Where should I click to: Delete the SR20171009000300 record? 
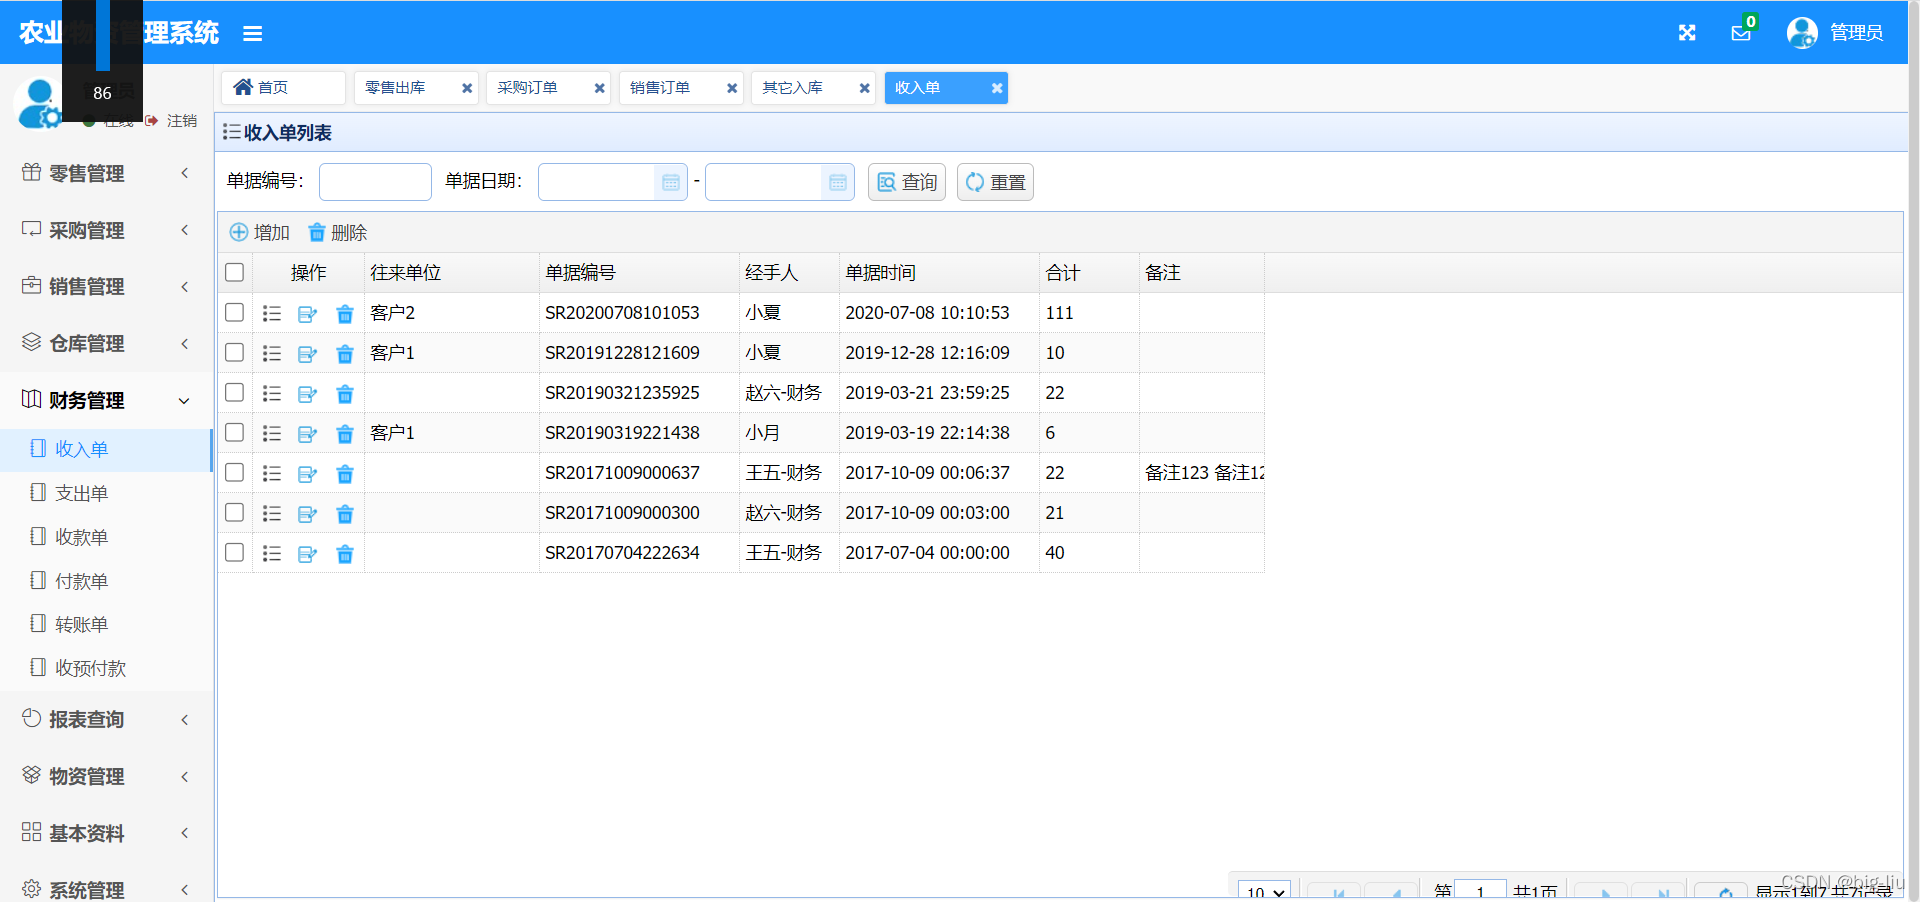pyautogui.click(x=345, y=514)
